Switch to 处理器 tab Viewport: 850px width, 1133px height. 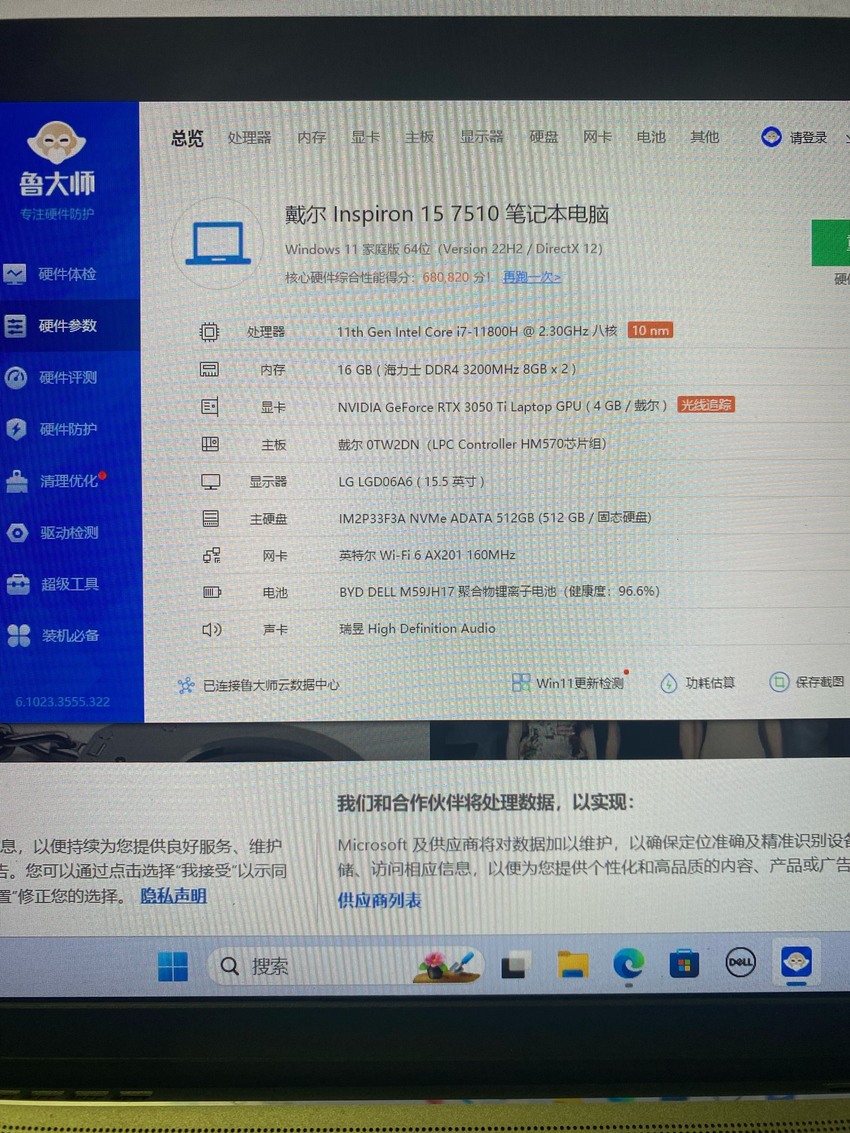249,137
